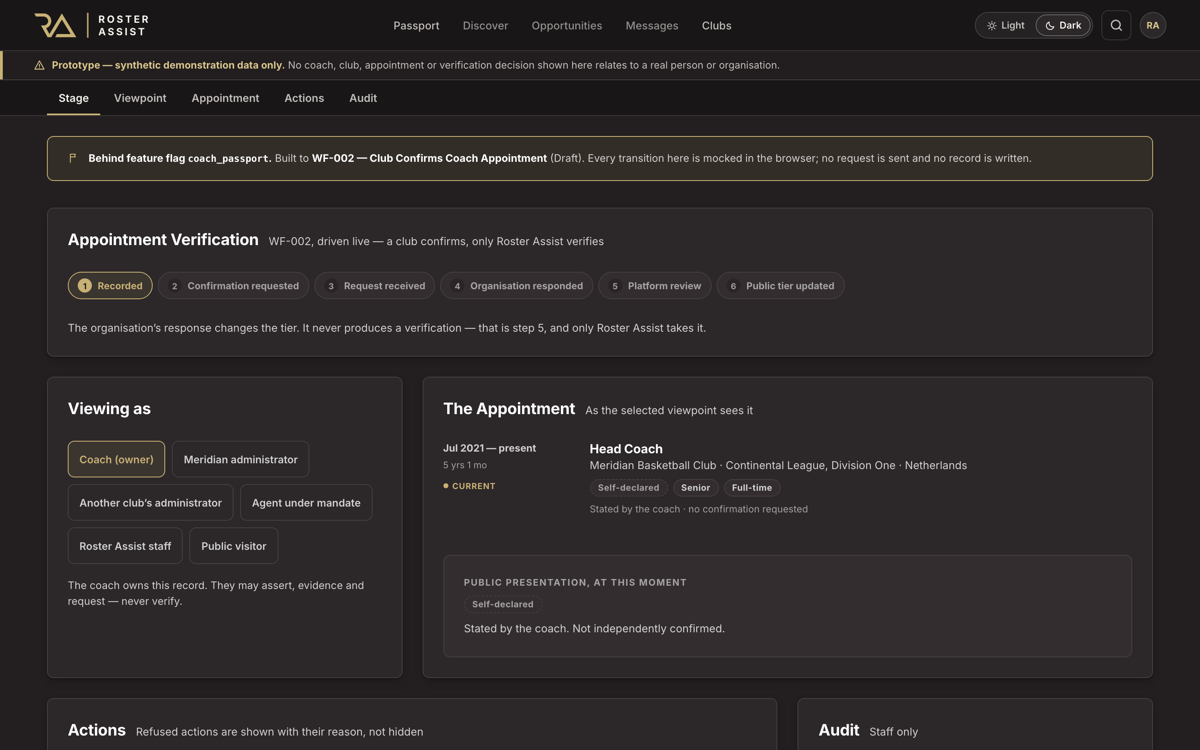The width and height of the screenshot is (1200, 750).
Task: Select step 6 Public tier updated
Action: point(781,286)
